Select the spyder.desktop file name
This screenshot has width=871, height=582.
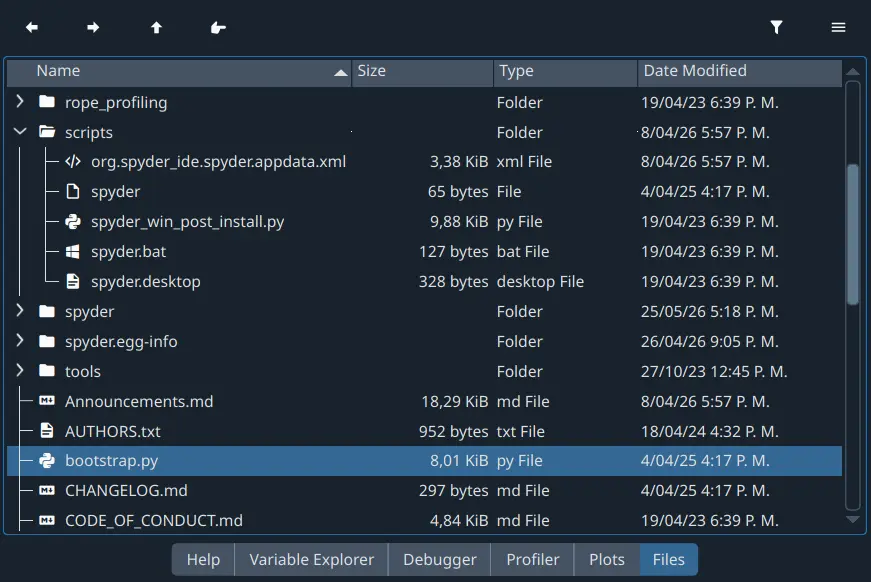click(146, 282)
